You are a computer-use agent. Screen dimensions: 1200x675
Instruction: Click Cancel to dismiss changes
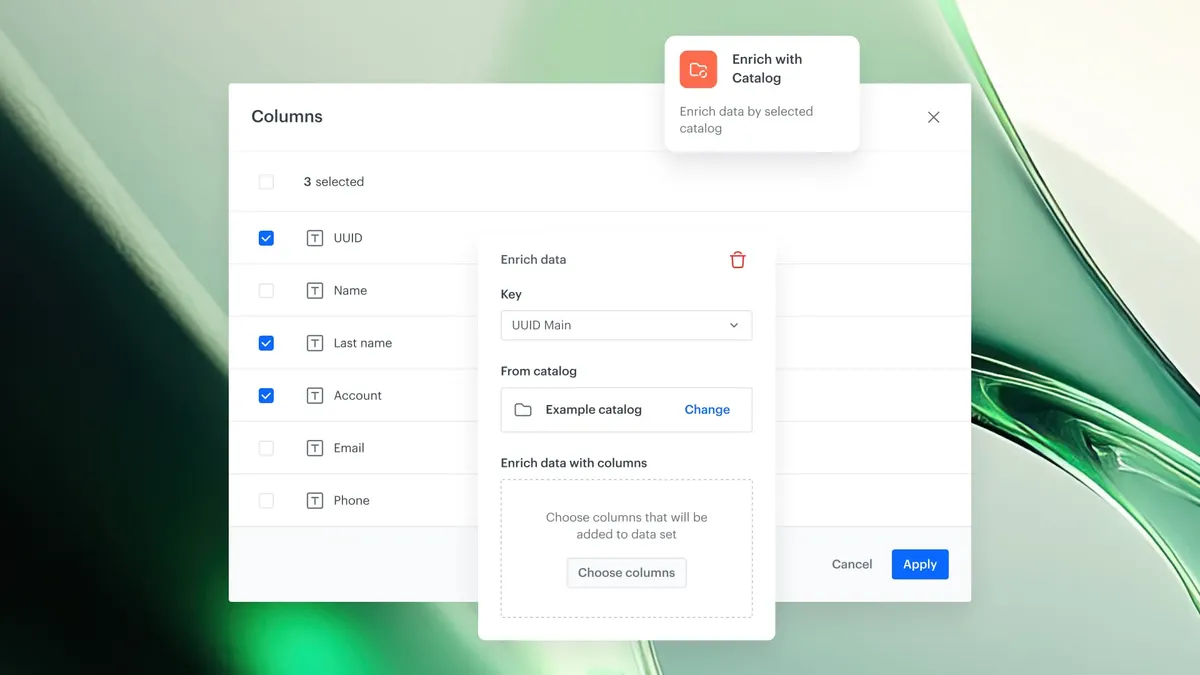(x=851, y=563)
